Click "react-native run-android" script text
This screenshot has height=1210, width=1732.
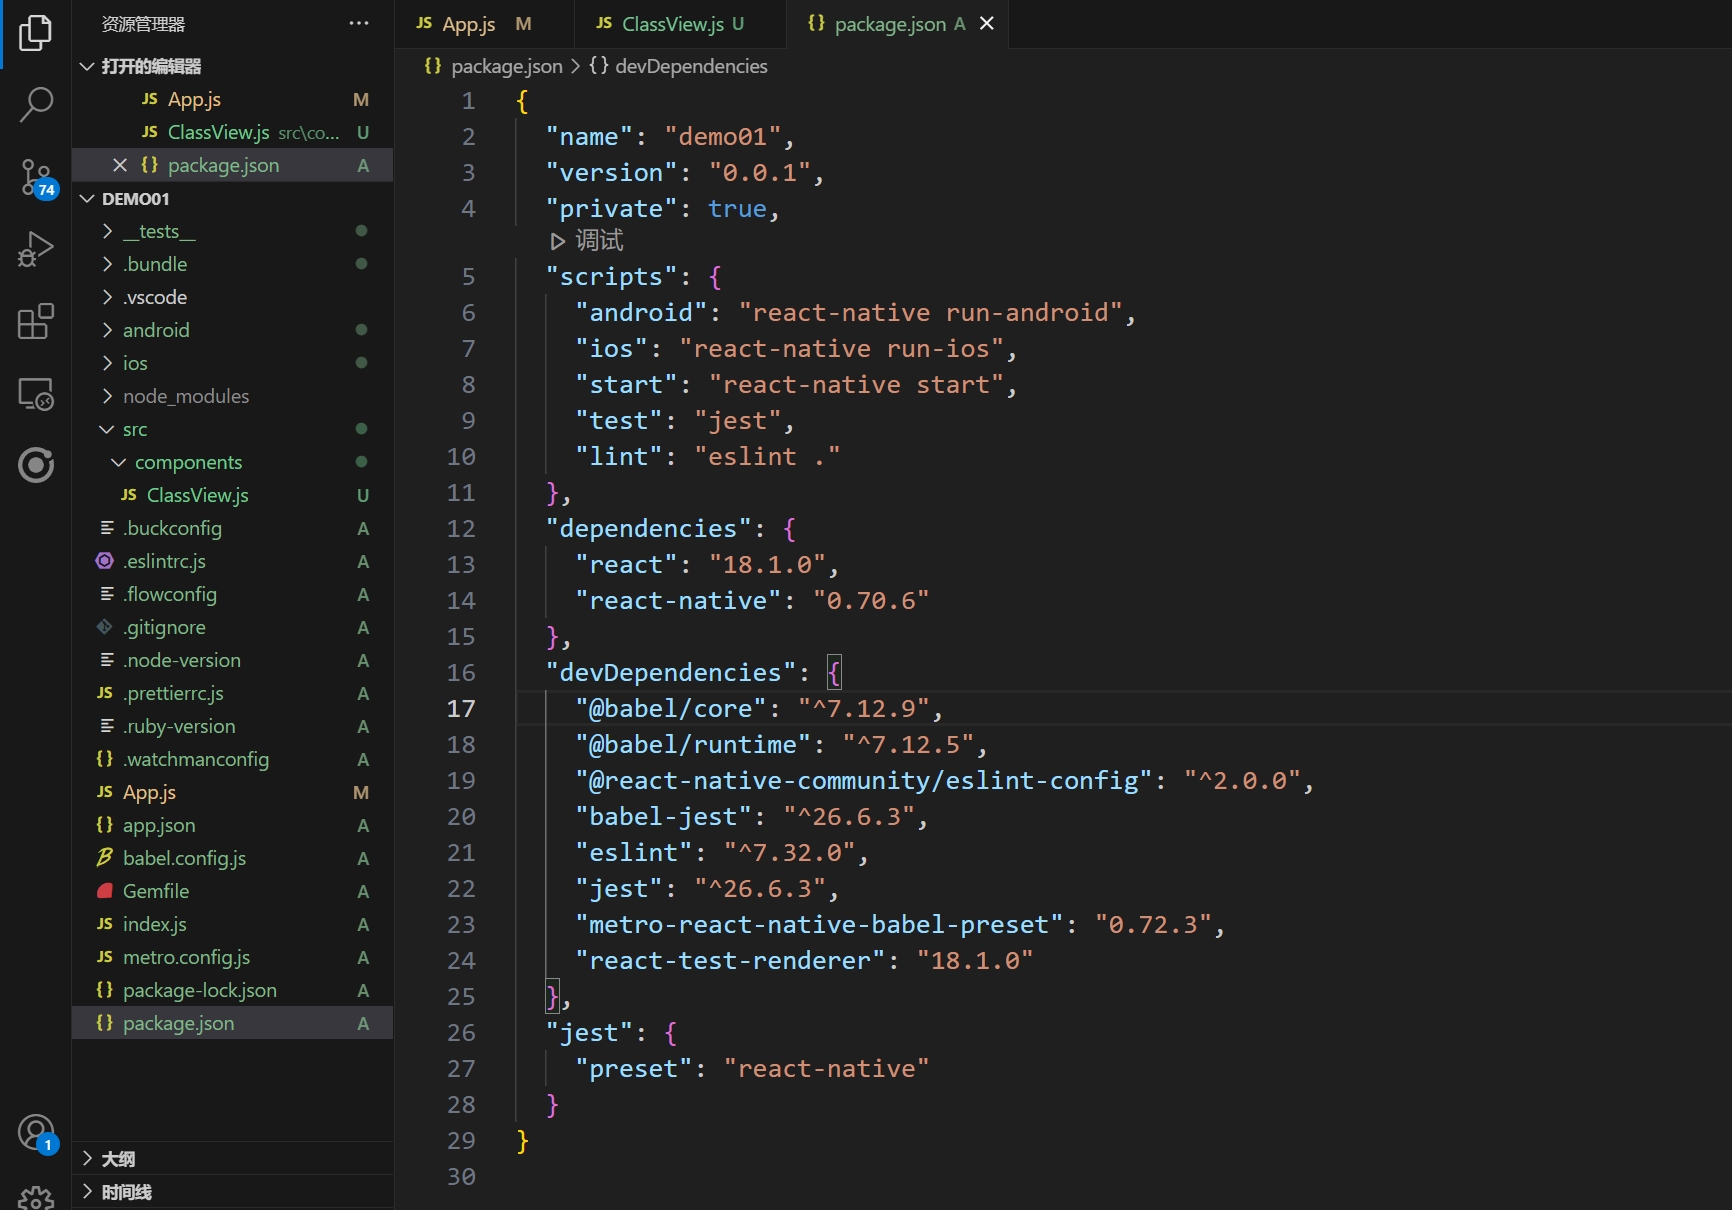point(931,313)
